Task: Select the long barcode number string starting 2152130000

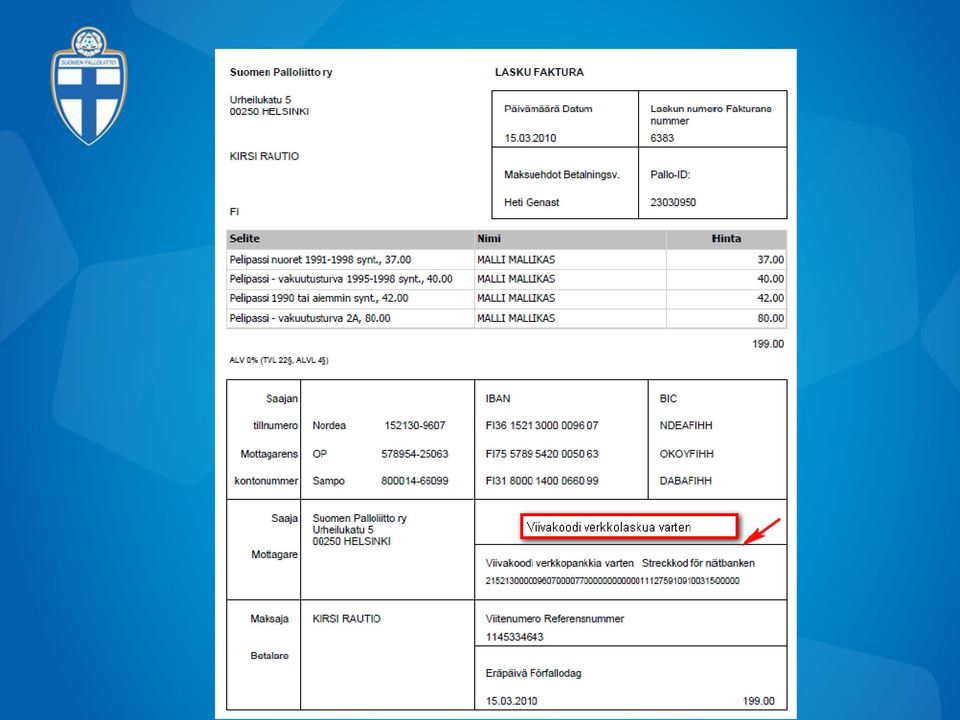Action: [x=612, y=581]
